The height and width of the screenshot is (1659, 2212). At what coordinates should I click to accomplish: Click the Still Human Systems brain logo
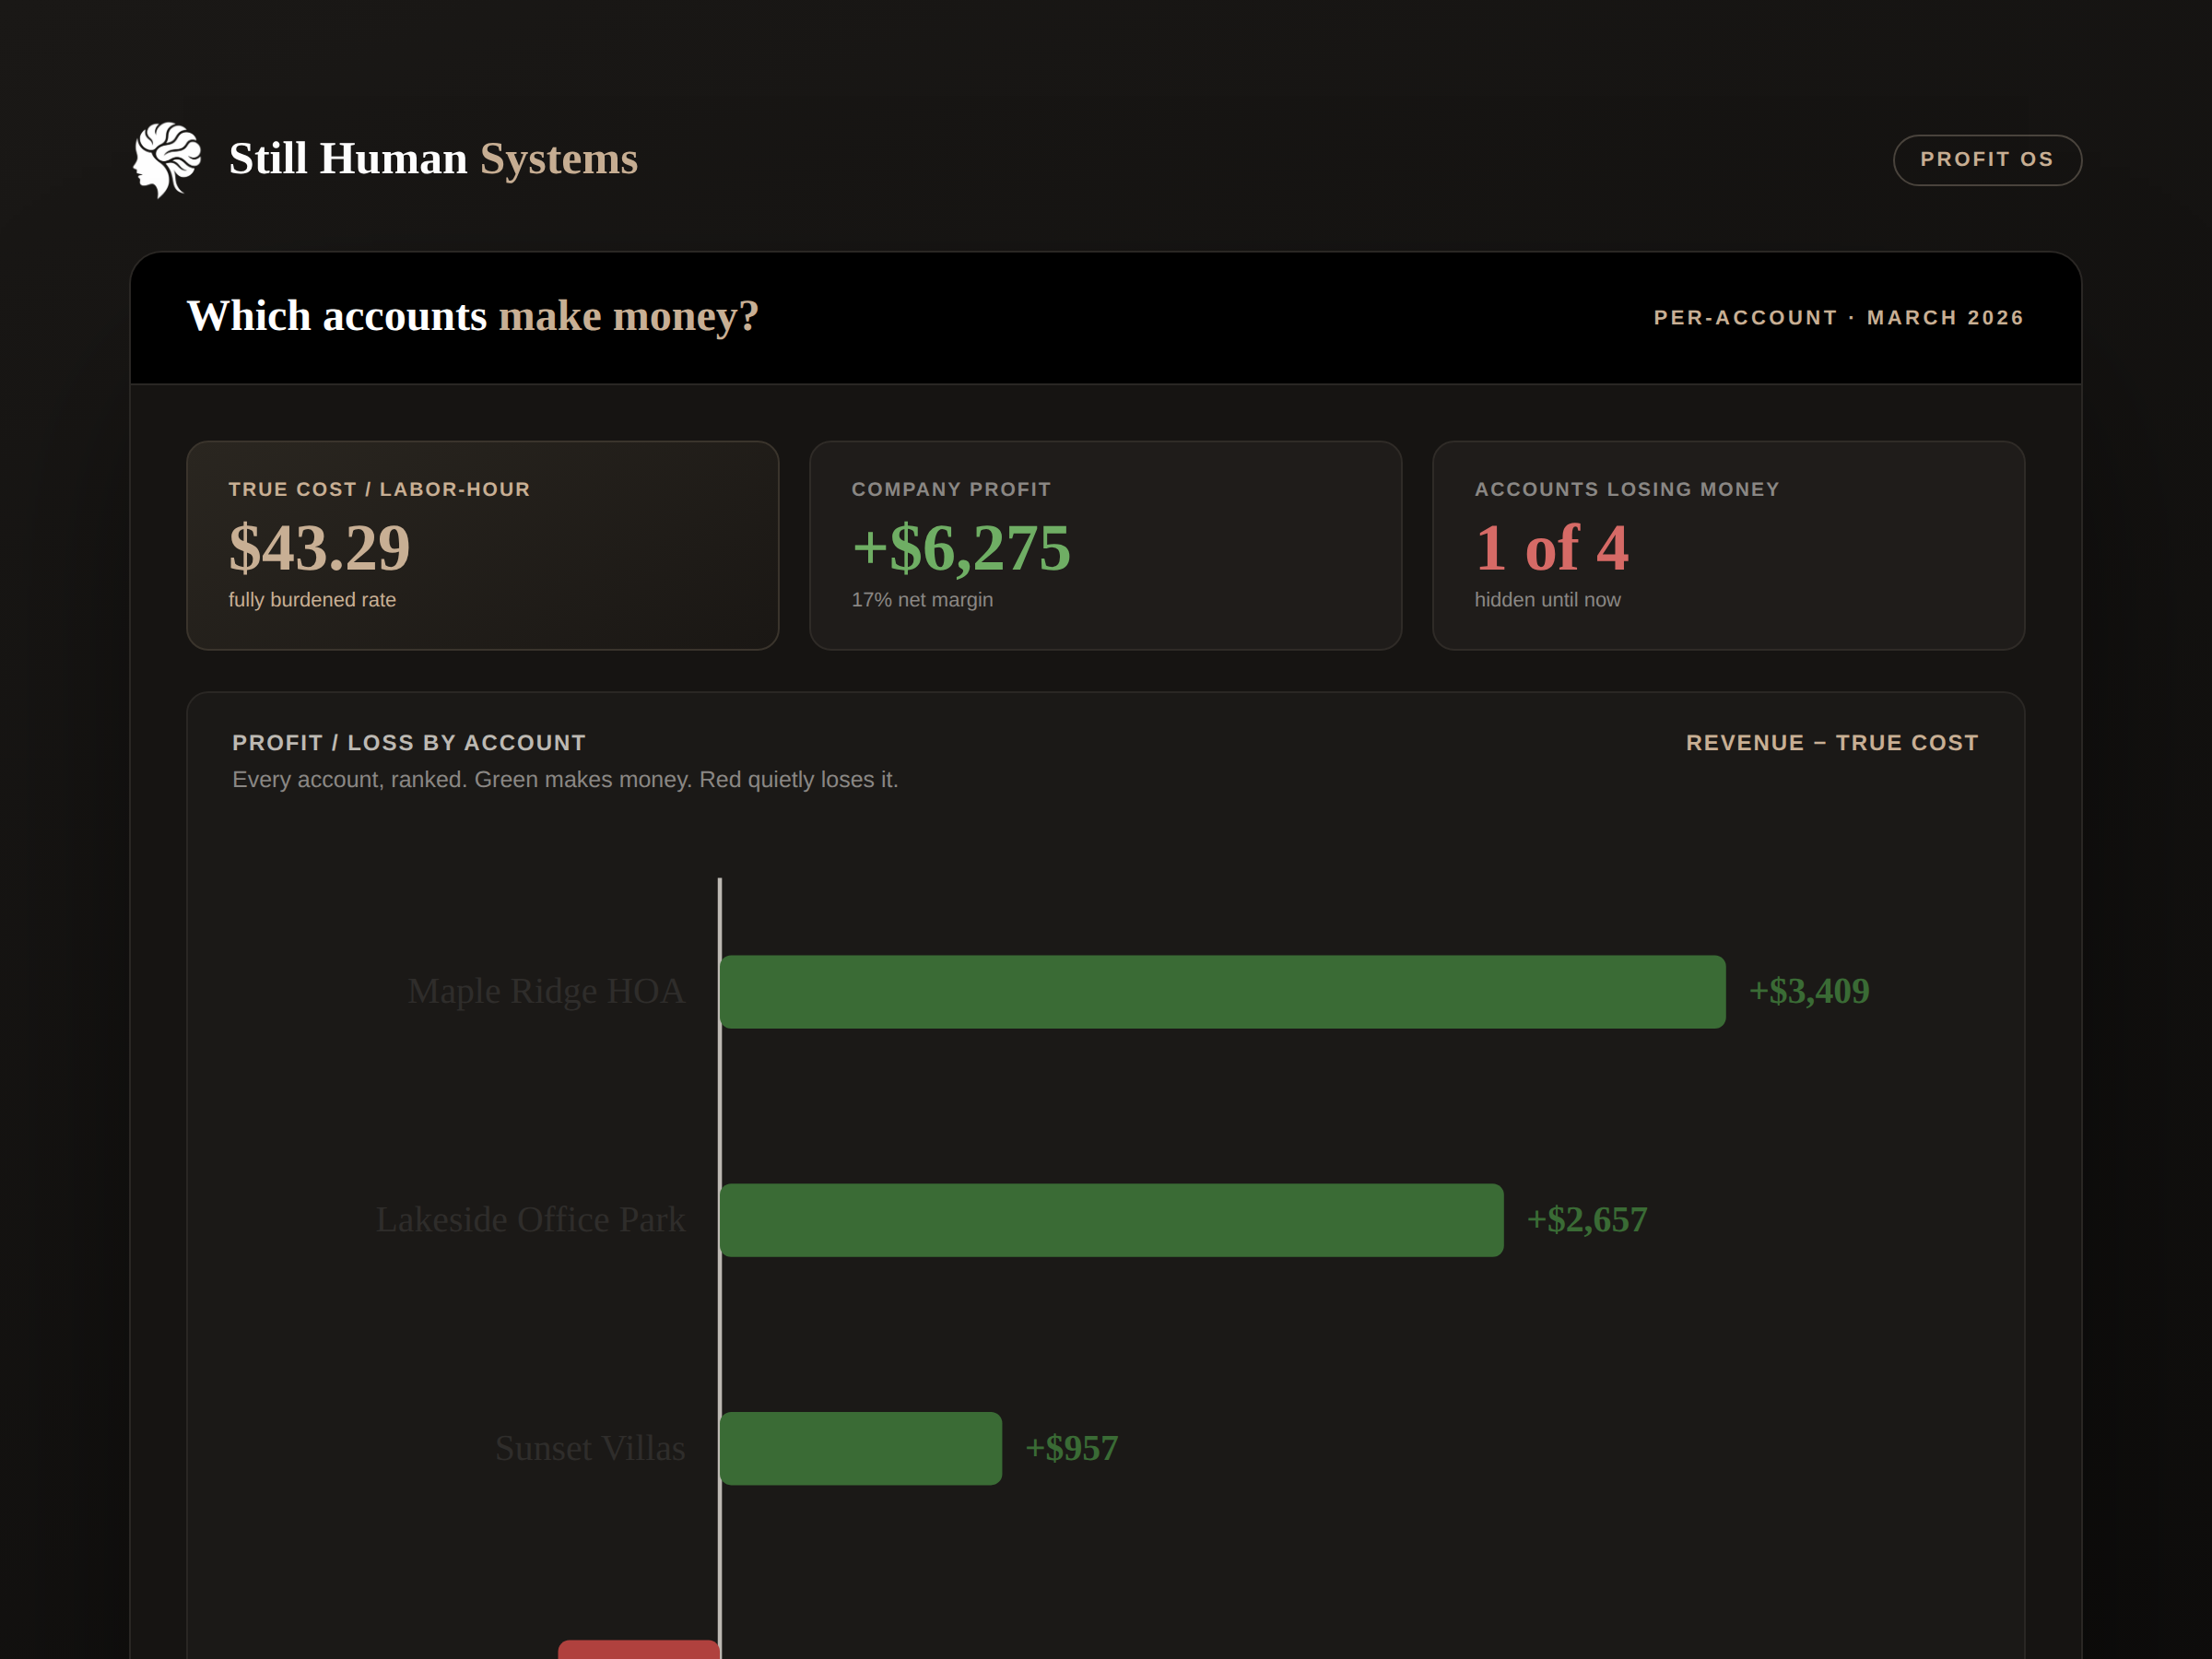coord(168,160)
